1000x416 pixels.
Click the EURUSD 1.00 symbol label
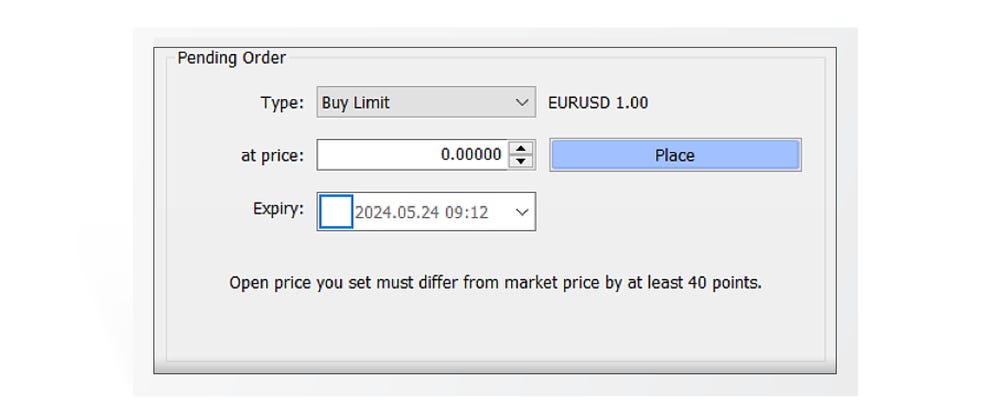tap(598, 103)
